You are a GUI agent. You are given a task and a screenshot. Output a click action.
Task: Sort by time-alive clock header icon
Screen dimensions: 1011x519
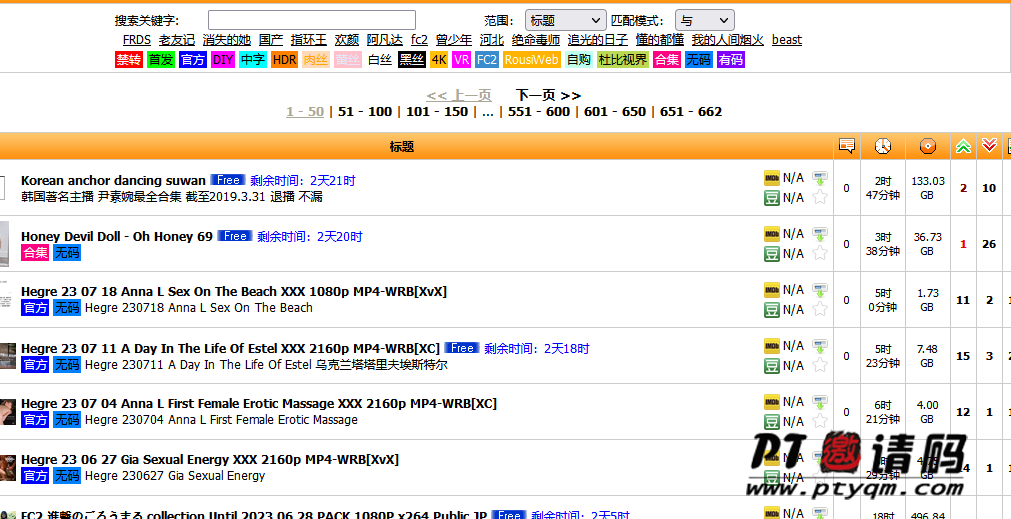point(883,146)
